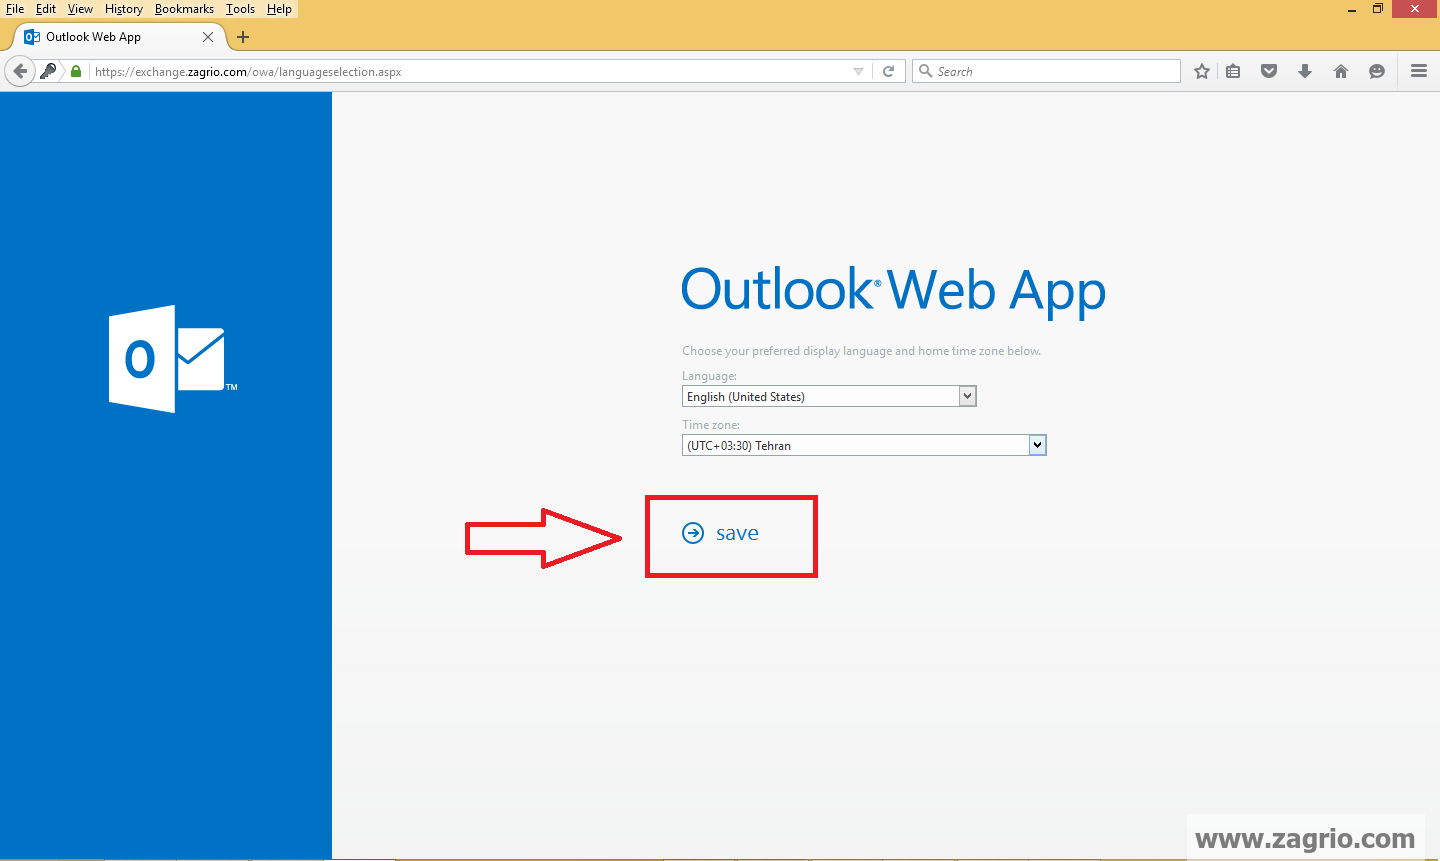This screenshot has height=861, width=1440.
Task: Click the Outlook Web App heading
Action: click(893, 291)
